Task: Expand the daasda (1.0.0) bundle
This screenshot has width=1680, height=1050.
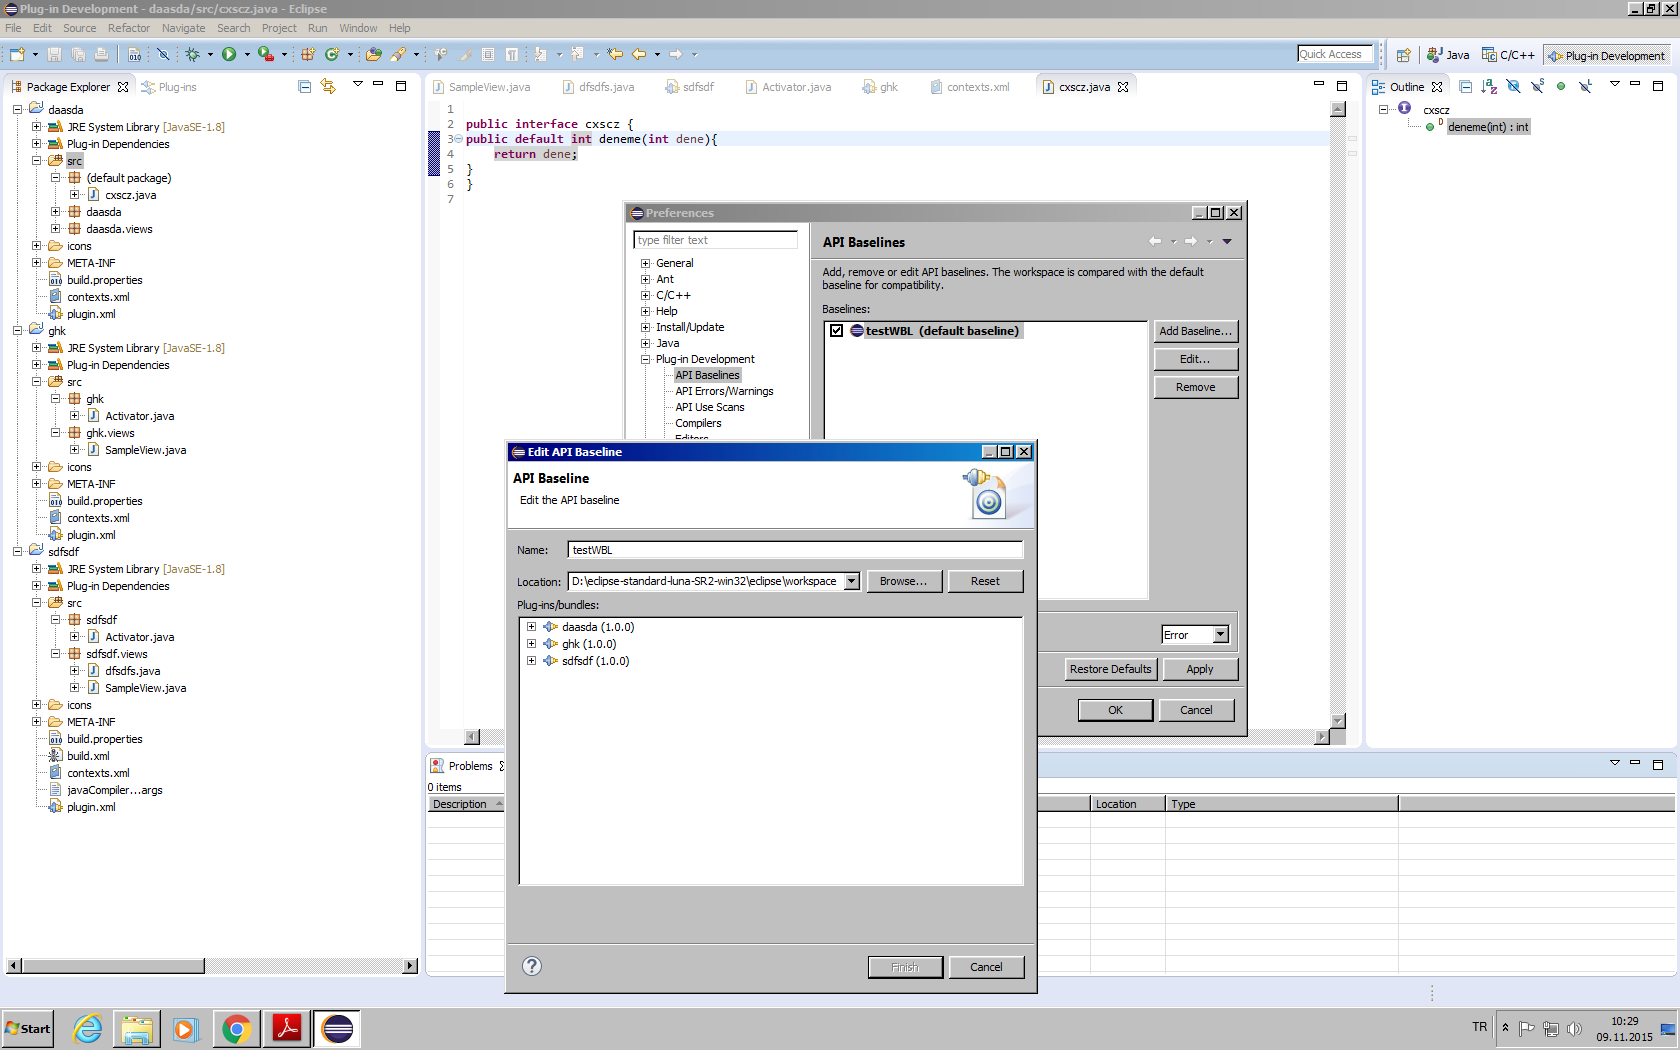Action: [531, 627]
